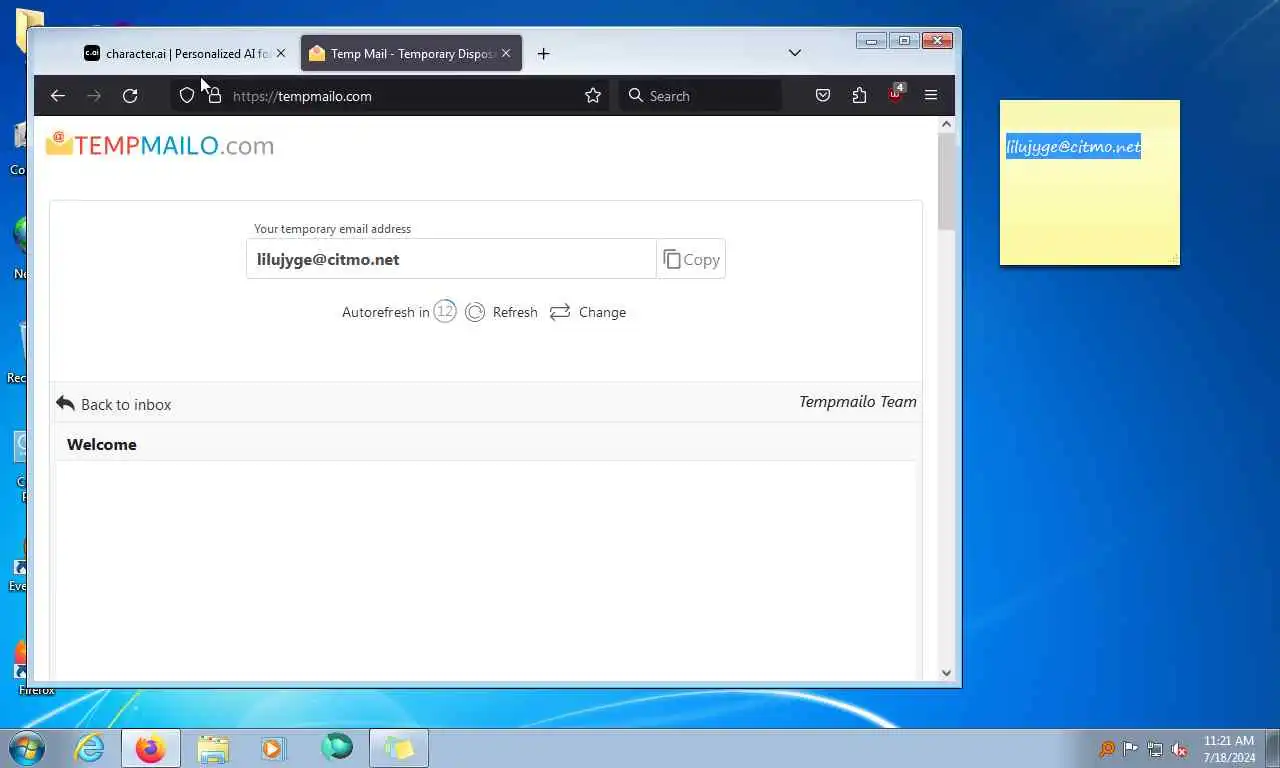1280x768 pixels.
Task: Click the Tempmailo Team sender name
Action: 857,402
